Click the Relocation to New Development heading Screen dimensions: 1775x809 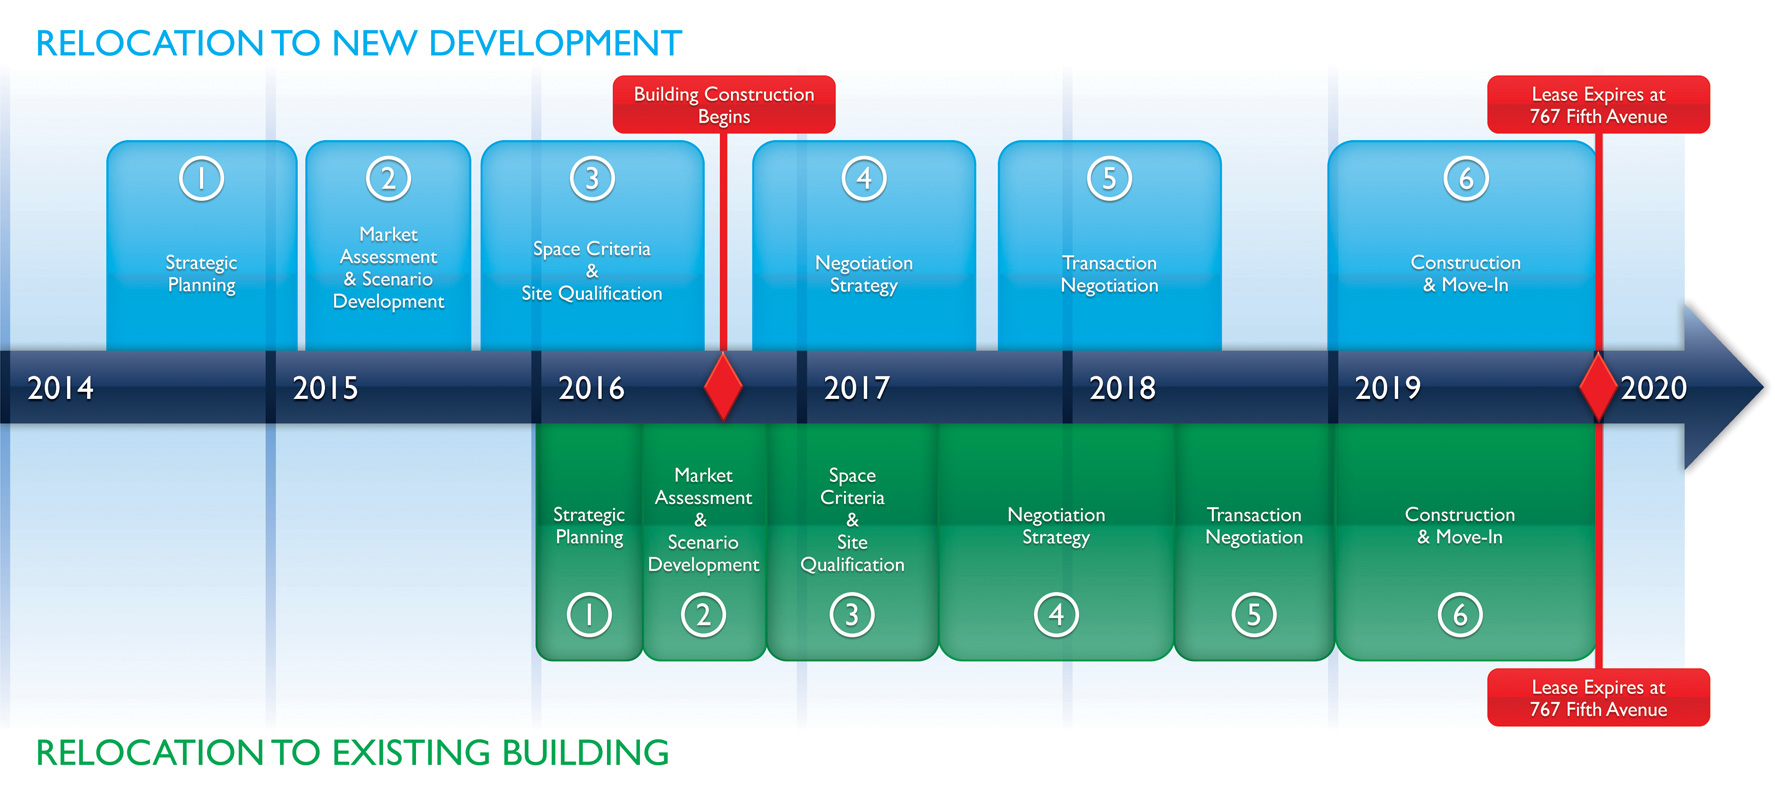coord(358,44)
